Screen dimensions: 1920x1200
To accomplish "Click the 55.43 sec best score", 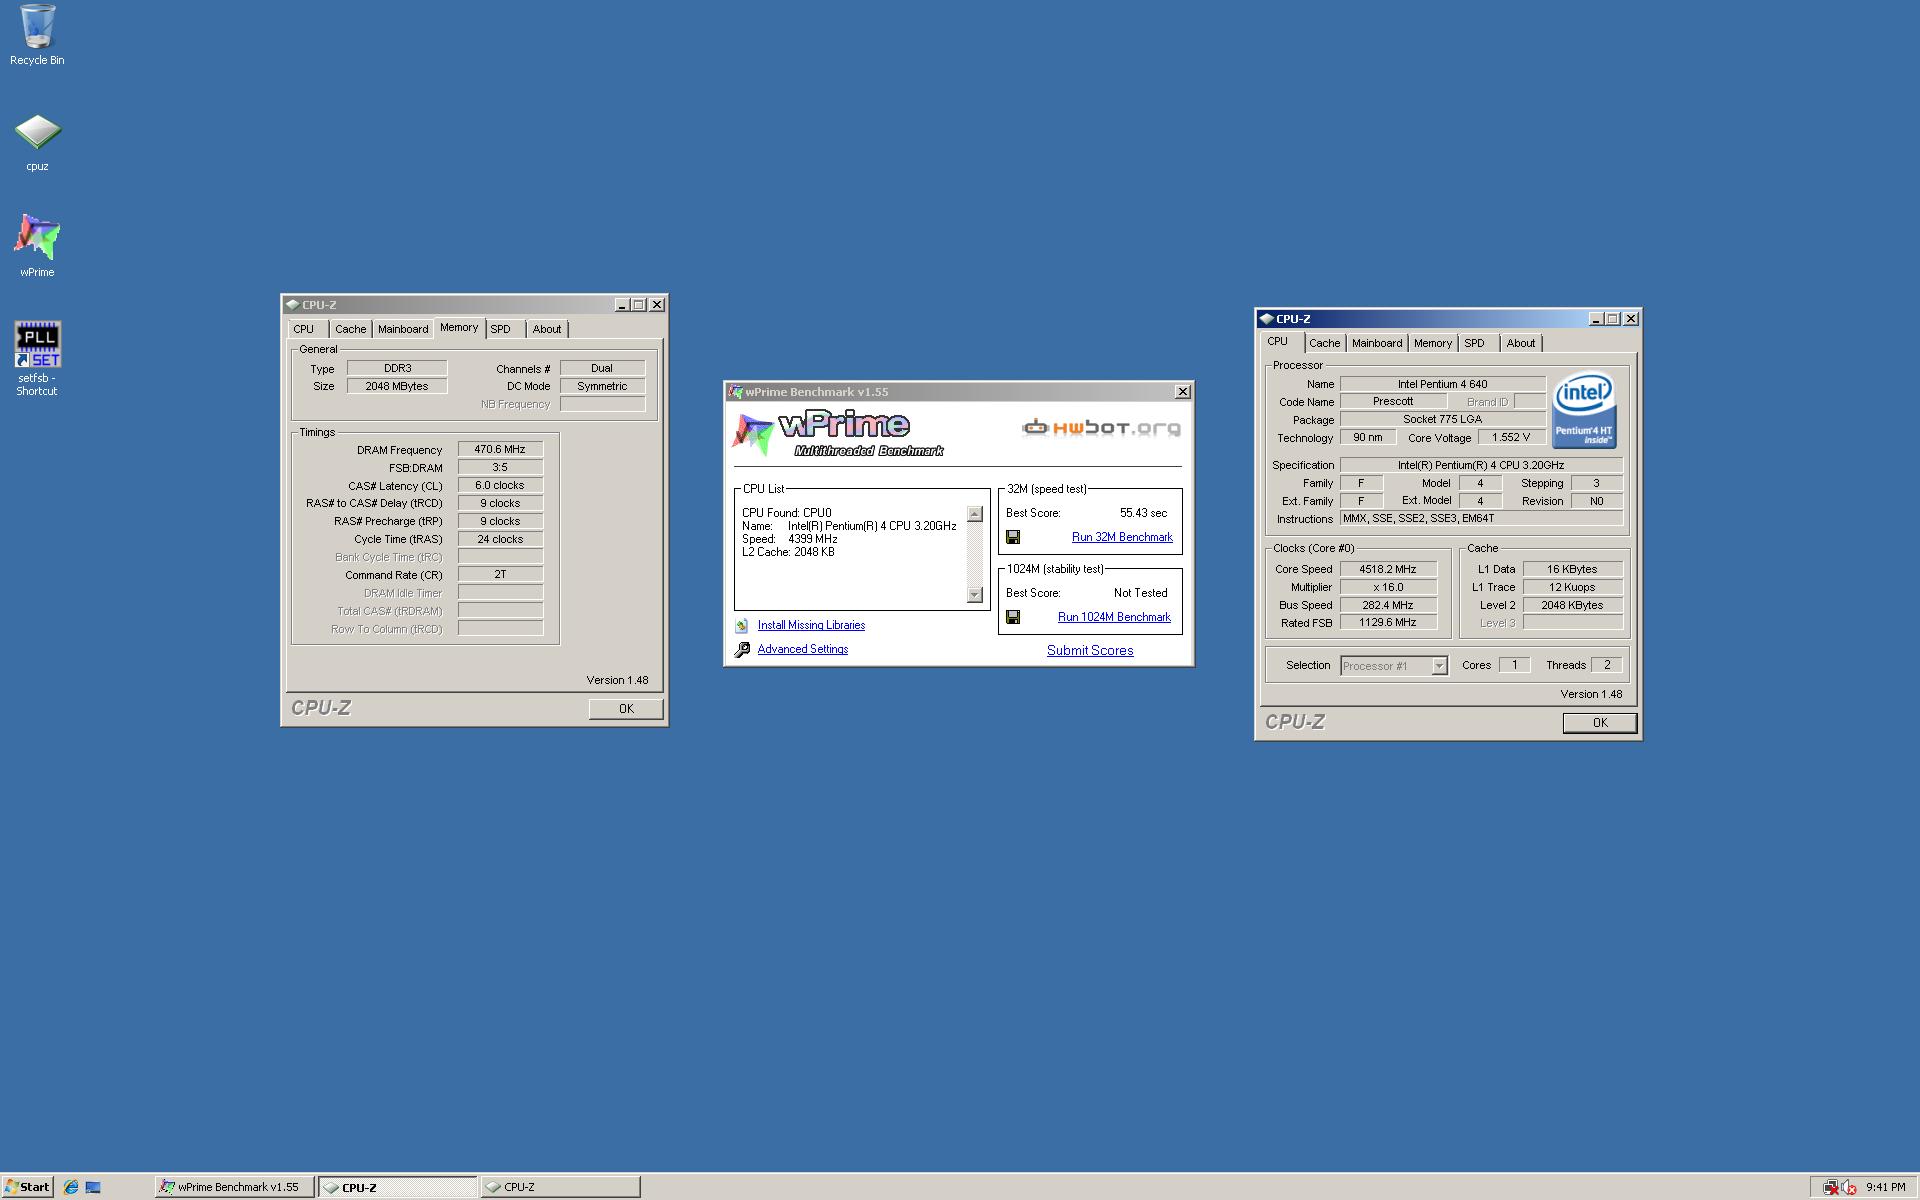I will coord(1143,513).
